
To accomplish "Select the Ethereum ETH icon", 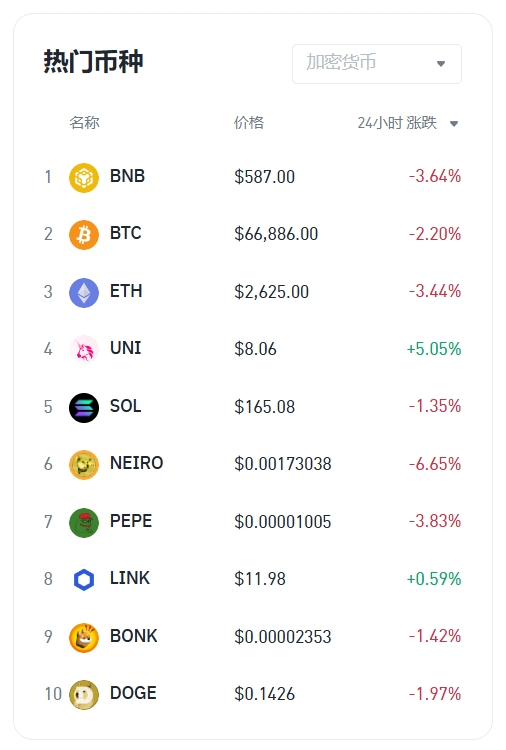I will [84, 292].
